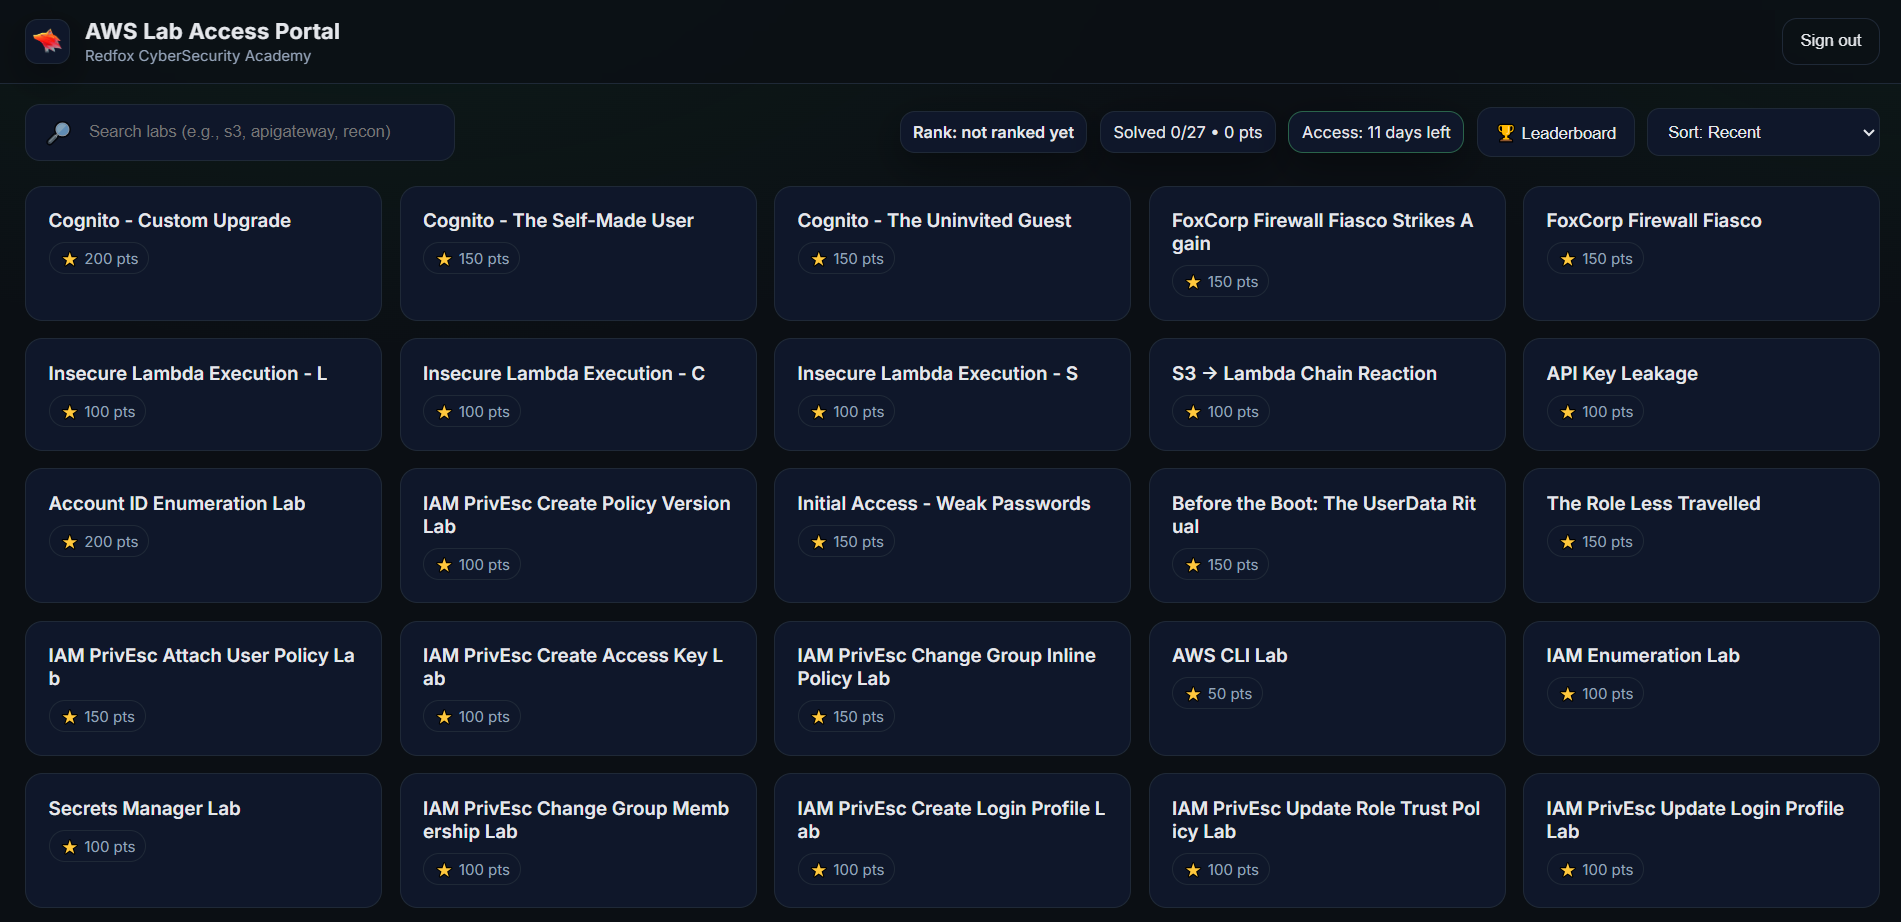The image size is (1901, 922).
Task: Click the Solved 0/27 progress indicator
Action: coord(1187,131)
